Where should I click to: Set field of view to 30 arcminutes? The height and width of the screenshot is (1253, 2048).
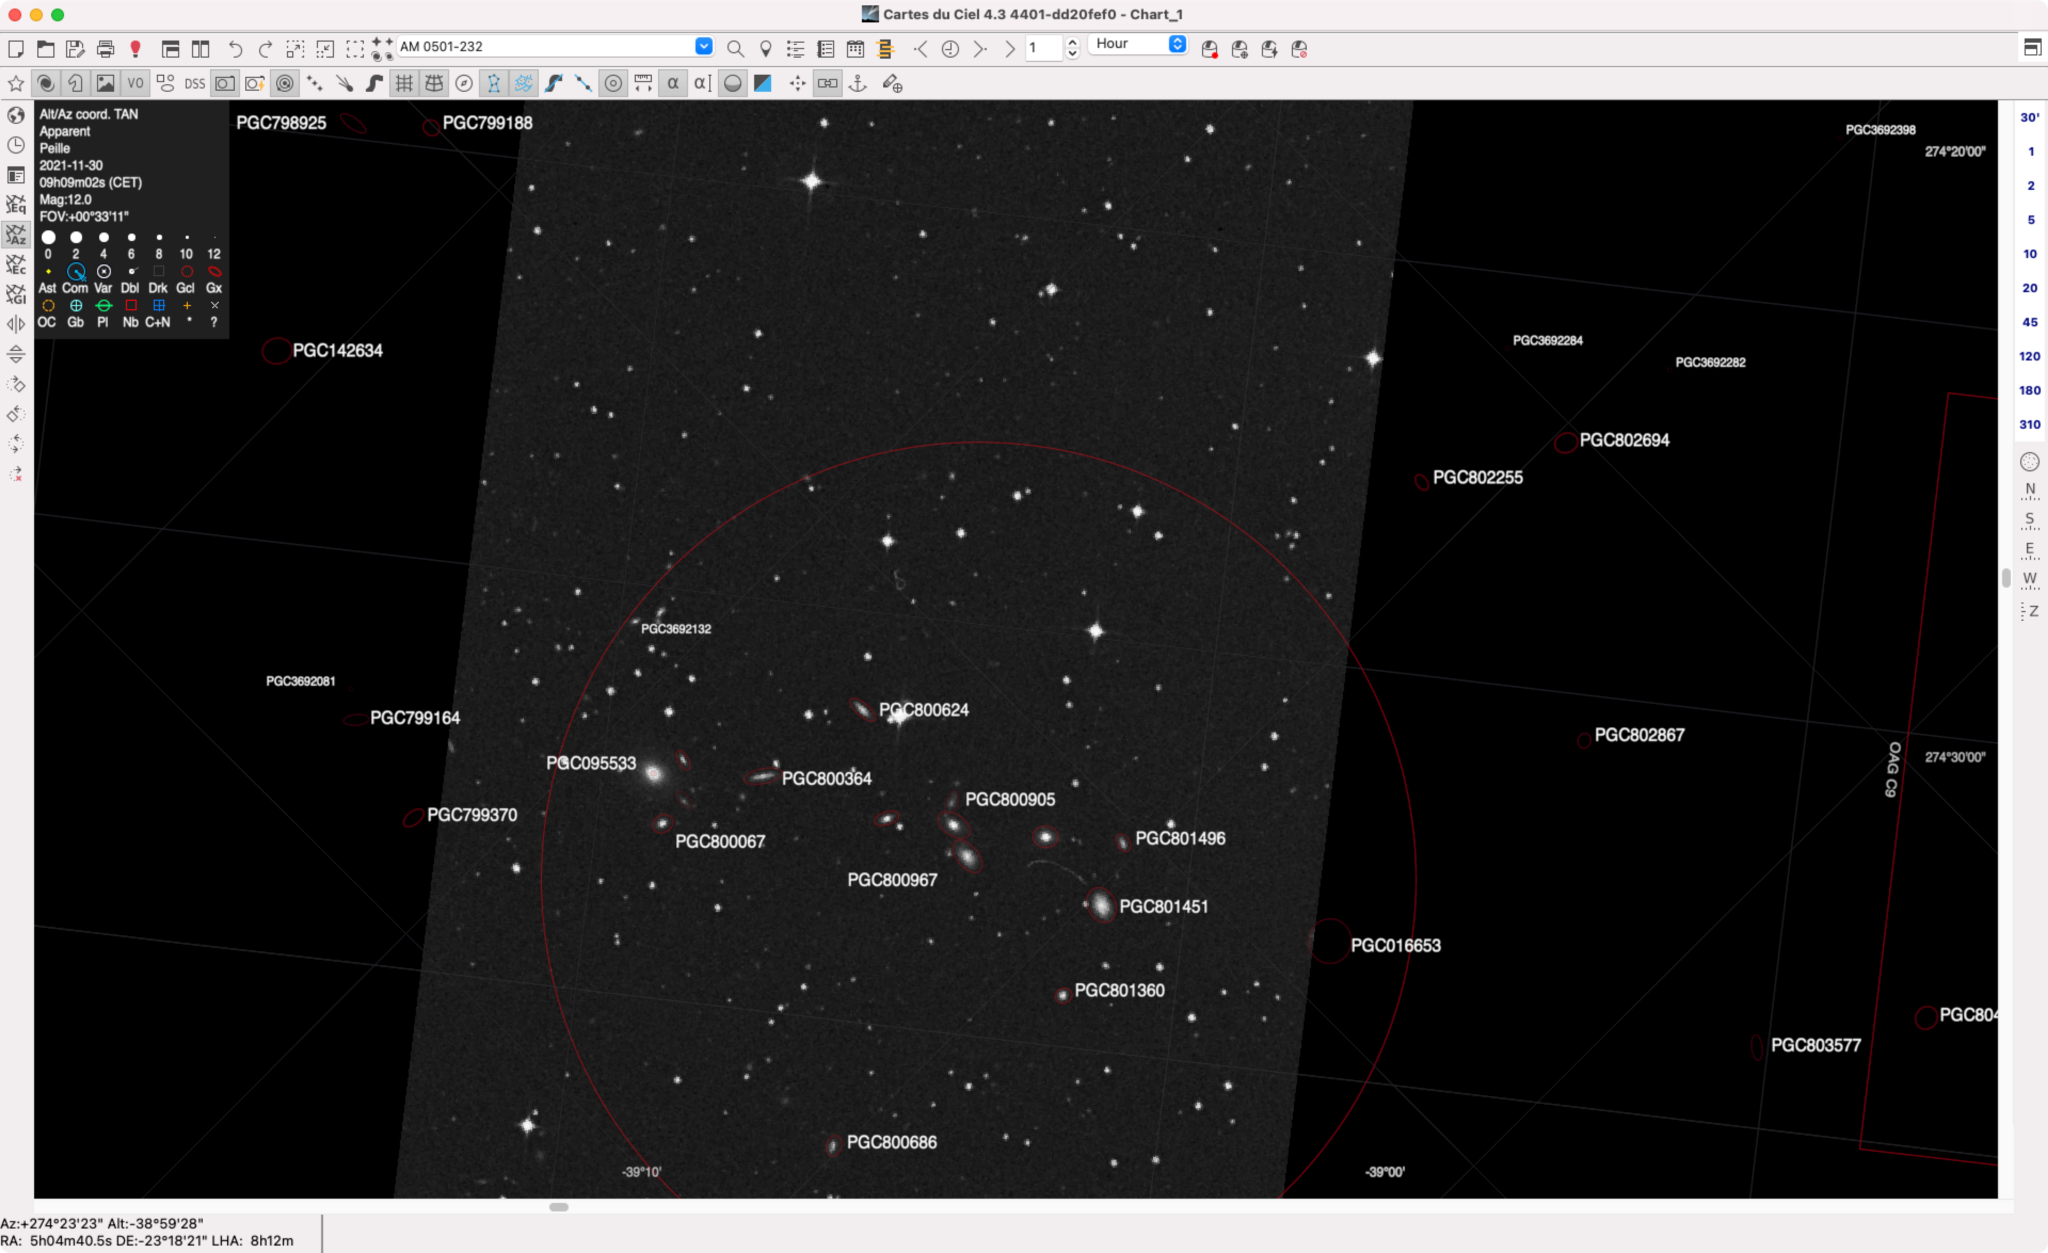[2029, 117]
